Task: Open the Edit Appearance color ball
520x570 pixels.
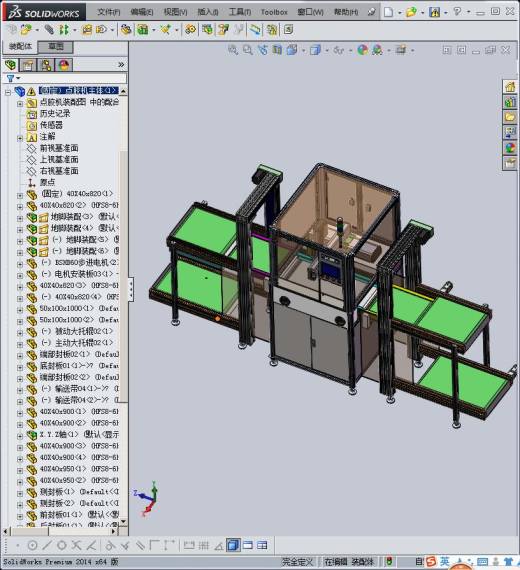Action: tap(362, 50)
